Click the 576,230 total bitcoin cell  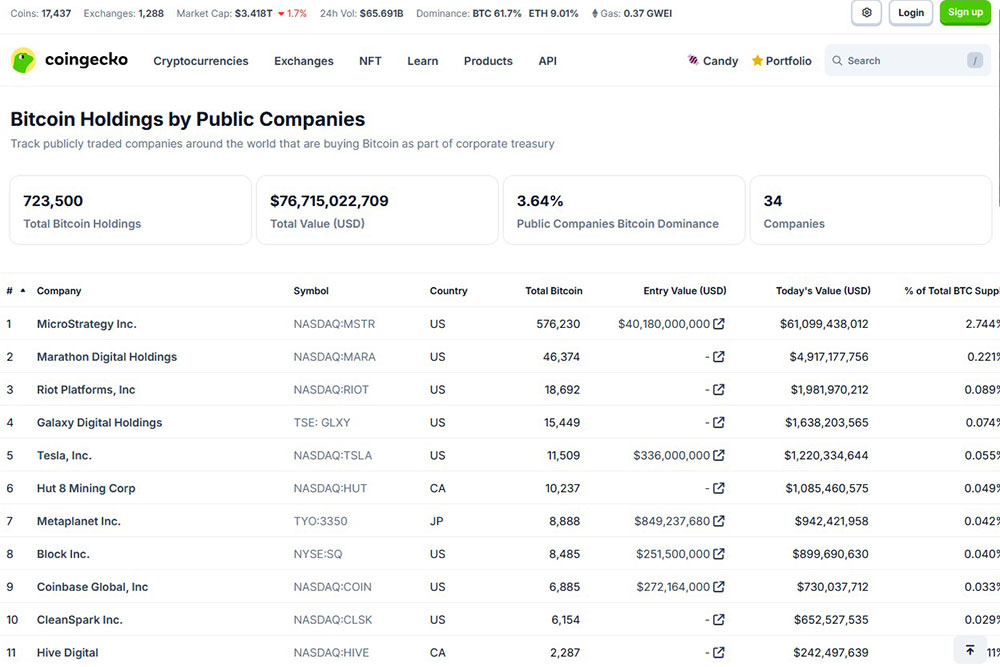tap(558, 324)
